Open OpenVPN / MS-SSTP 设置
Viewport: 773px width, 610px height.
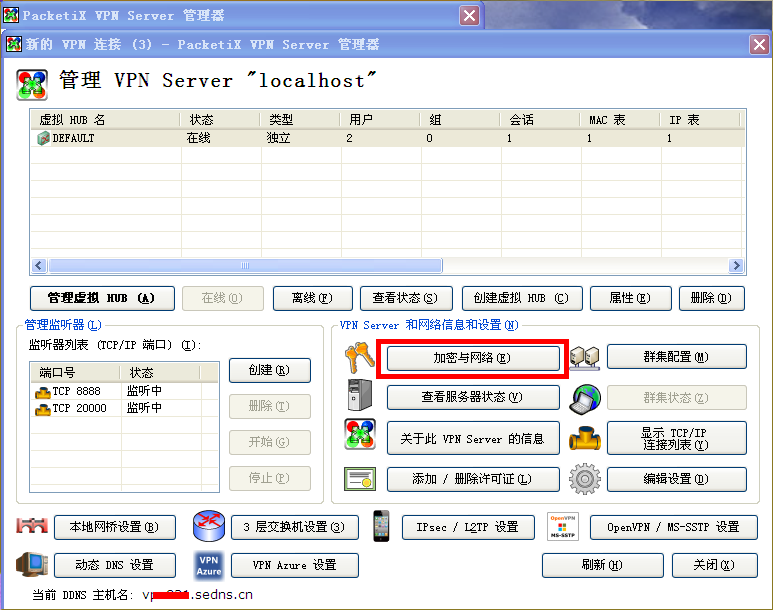pos(674,528)
